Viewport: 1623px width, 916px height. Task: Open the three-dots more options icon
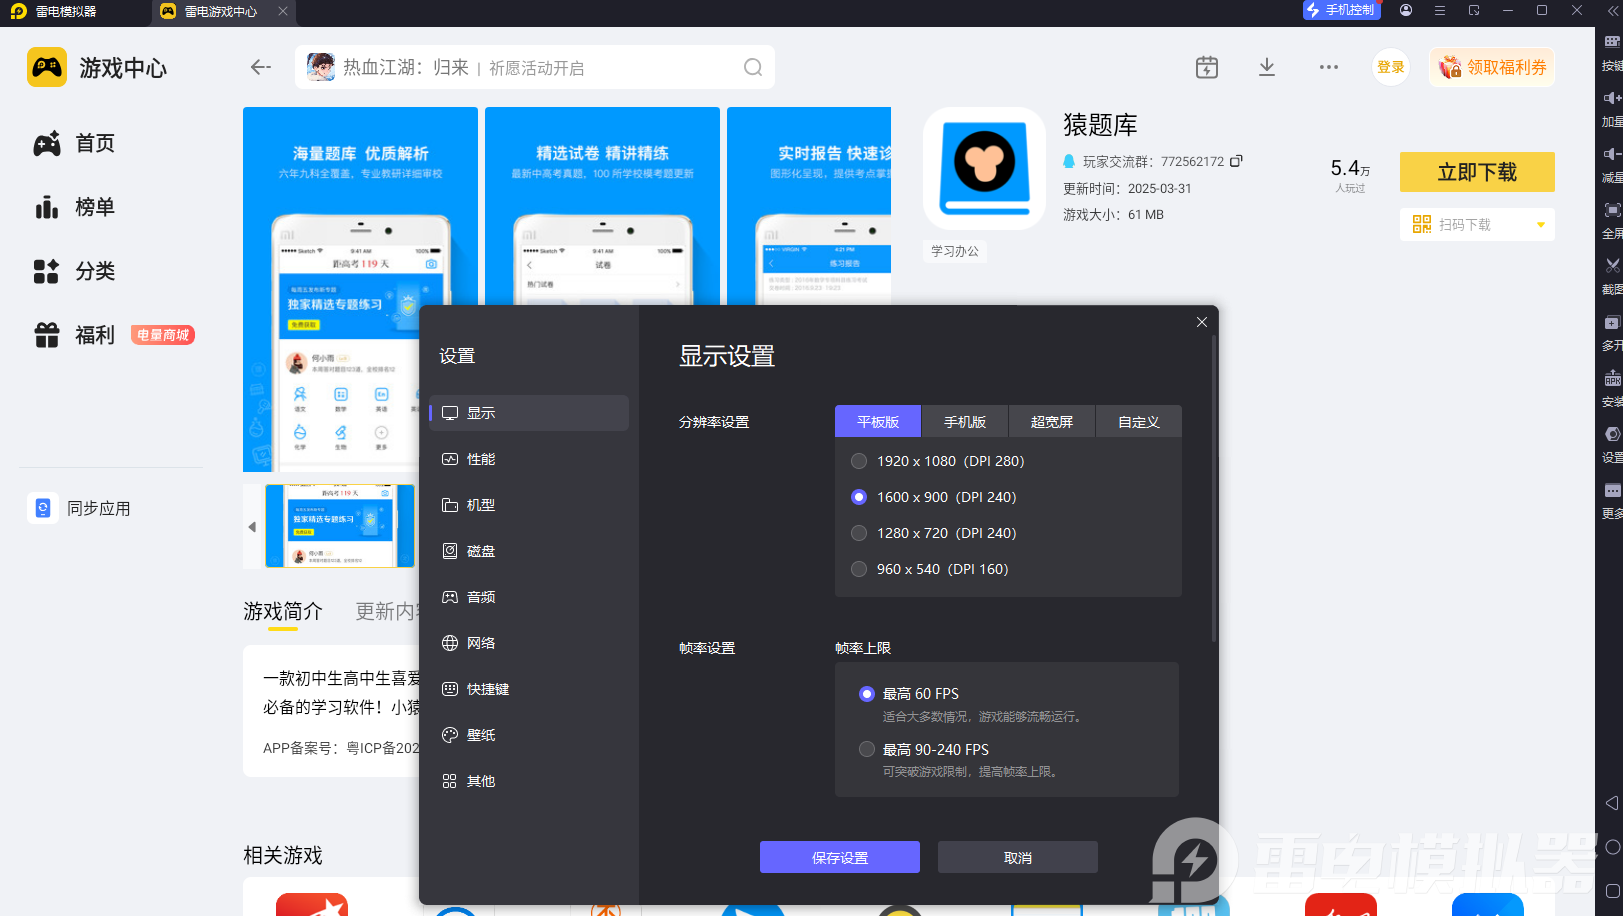tap(1328, 67)
